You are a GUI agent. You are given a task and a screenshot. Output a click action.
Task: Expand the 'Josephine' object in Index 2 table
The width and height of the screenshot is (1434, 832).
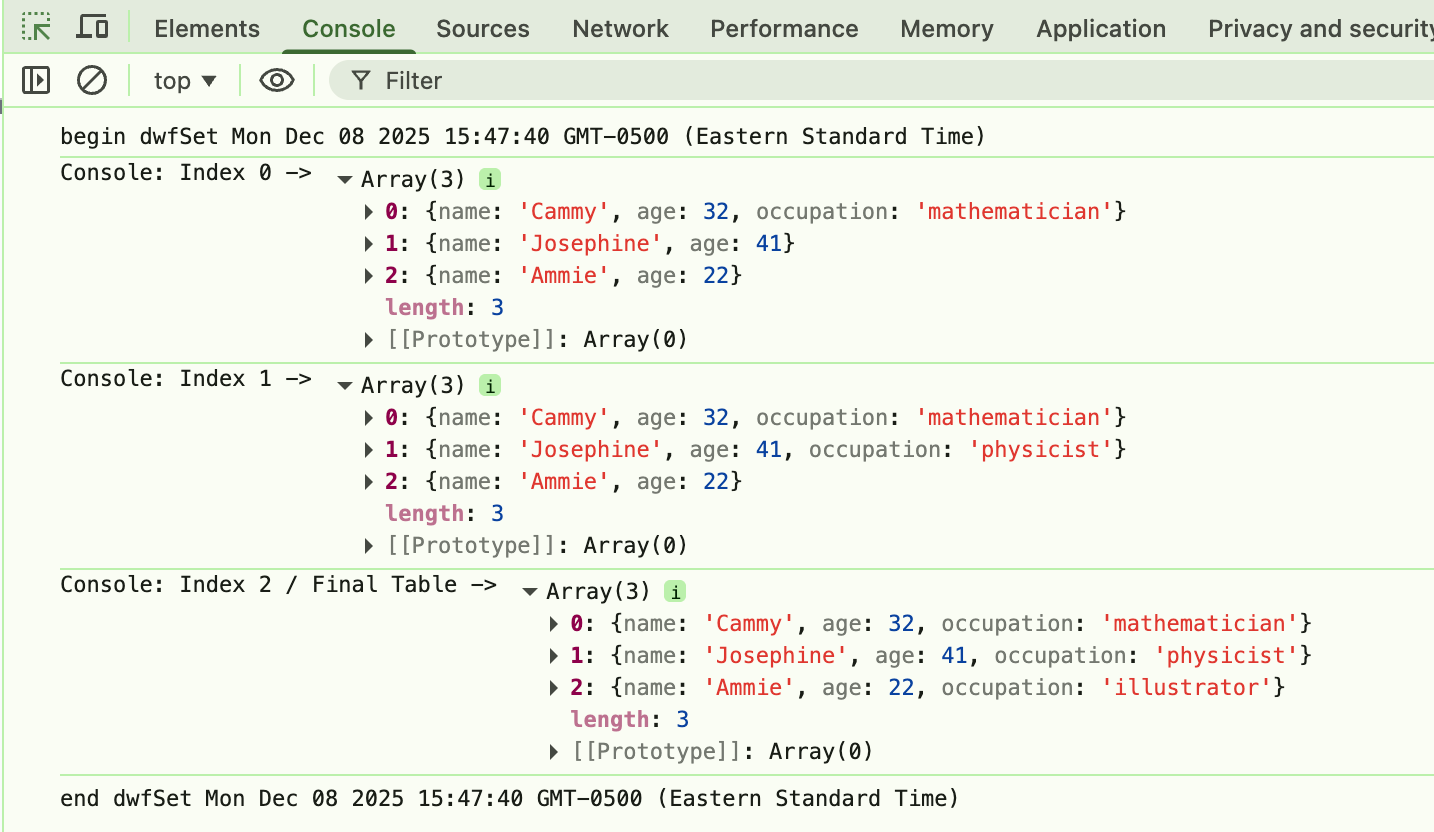pos(553,655)
